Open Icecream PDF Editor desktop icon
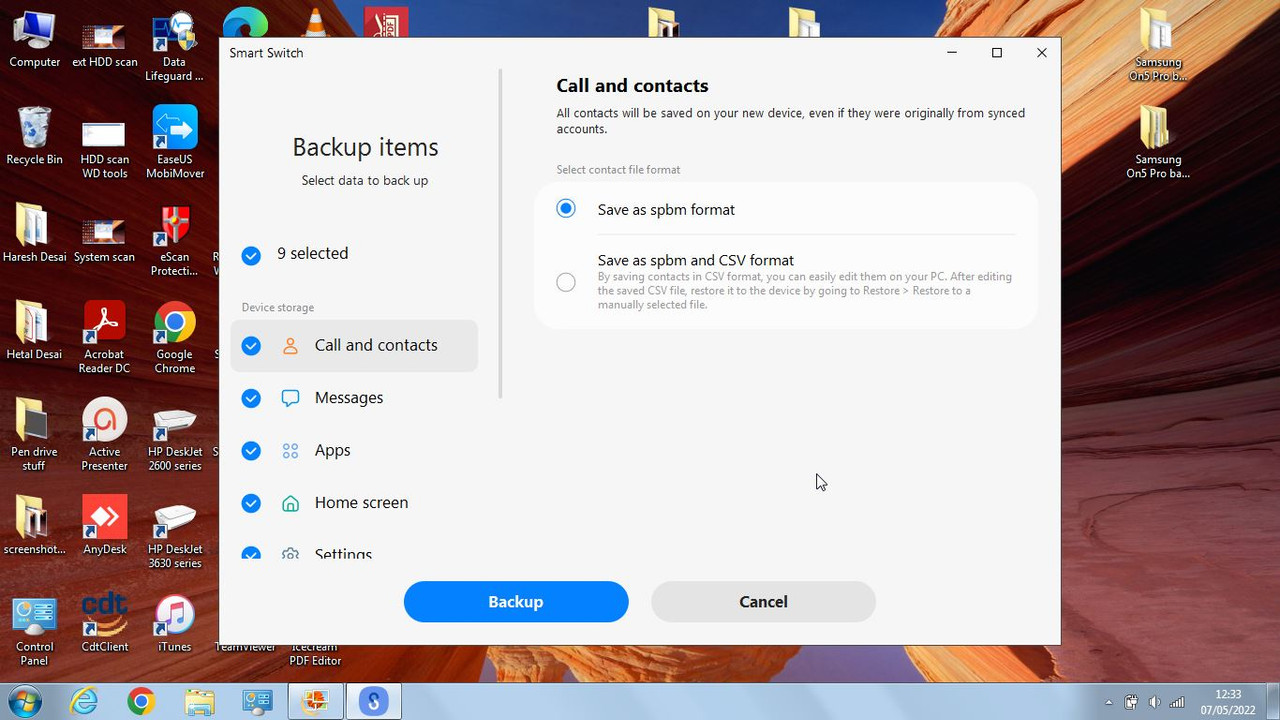The width and height of the screenshot is (1280, 720). tap(315, 655)
